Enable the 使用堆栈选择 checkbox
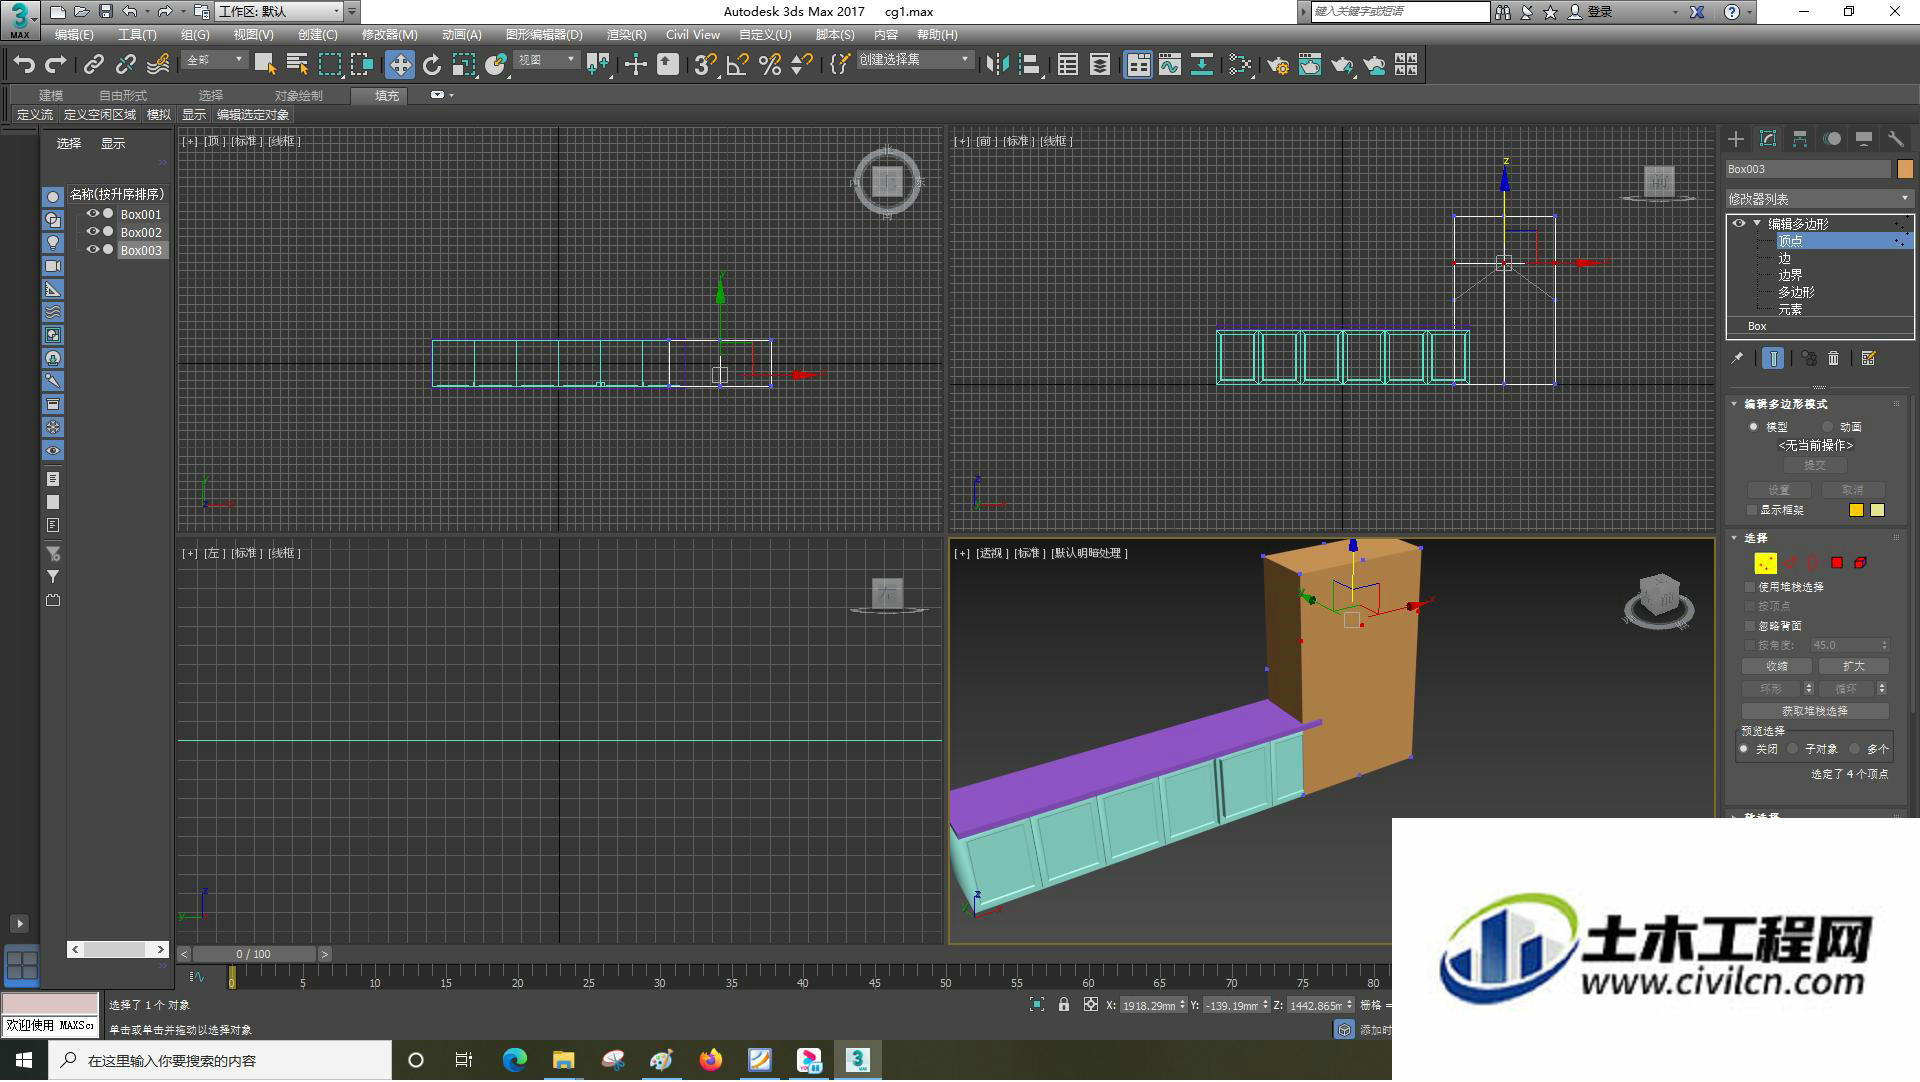This screenshot has width=1920, height=1082. 1750,587
